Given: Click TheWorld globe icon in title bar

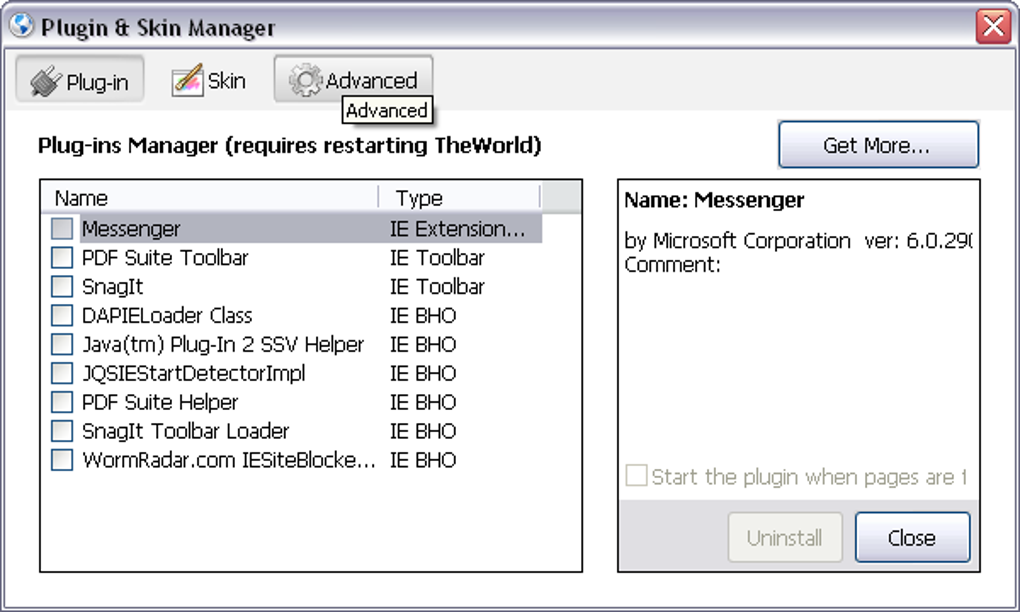Looking at the screenshot, I should coord(21,25).
